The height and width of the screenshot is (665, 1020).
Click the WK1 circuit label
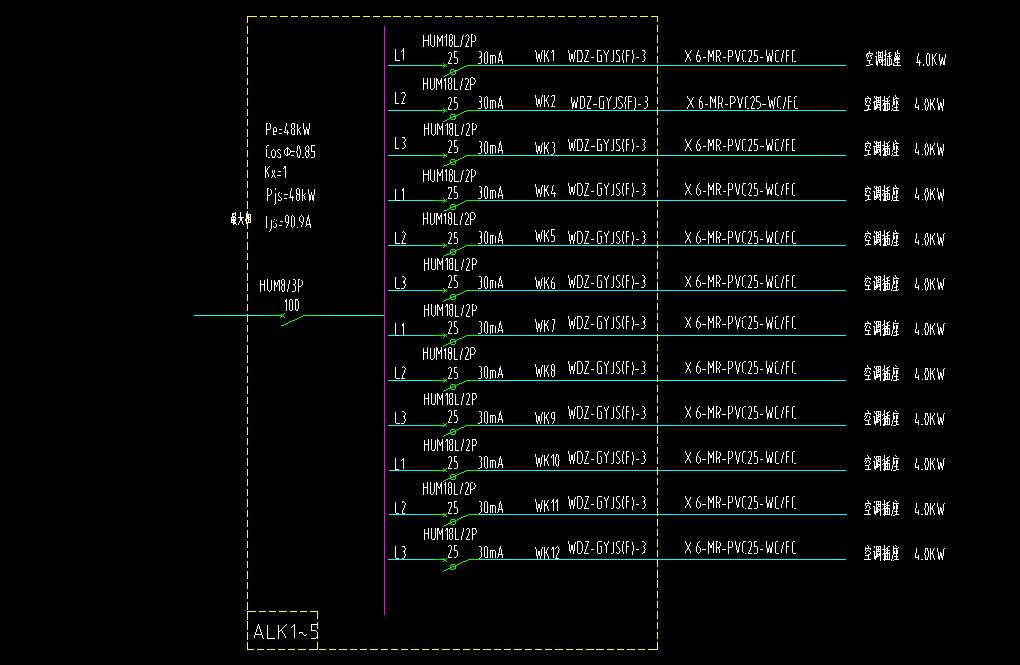tap(545, 57)
